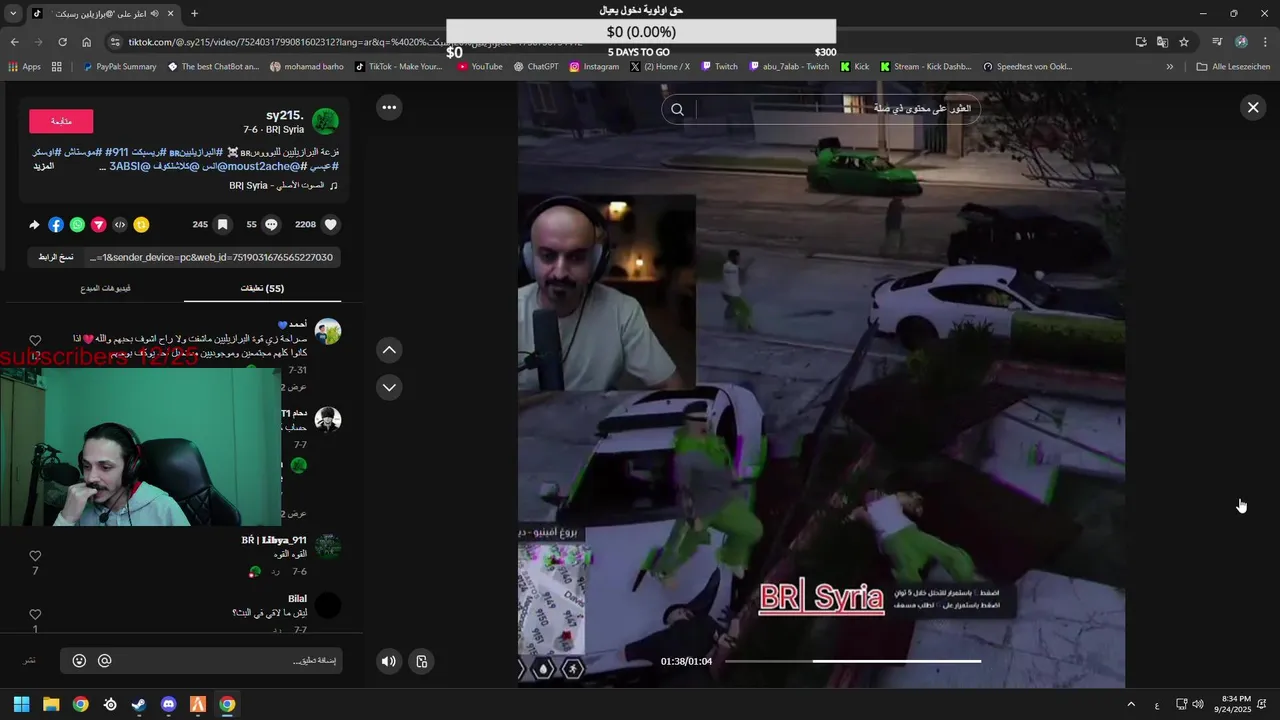The image size is (1280, 720).
Task: Open the ChatGPT bookmark
Action: [536, 67]
